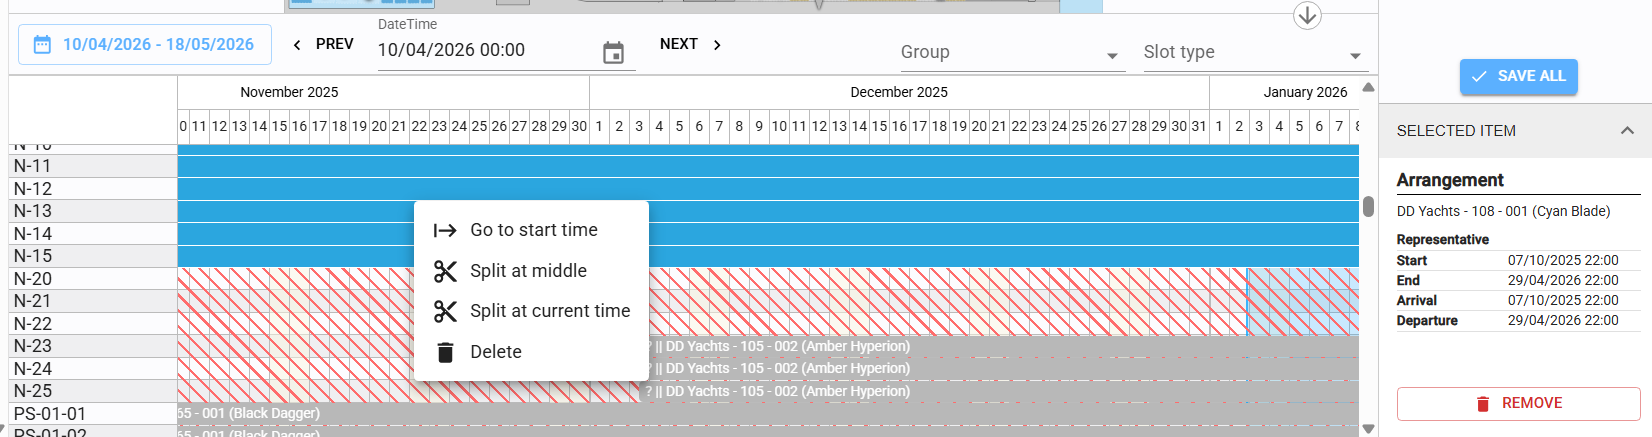Click the arrow icon for Go to start time

[445, 230]
